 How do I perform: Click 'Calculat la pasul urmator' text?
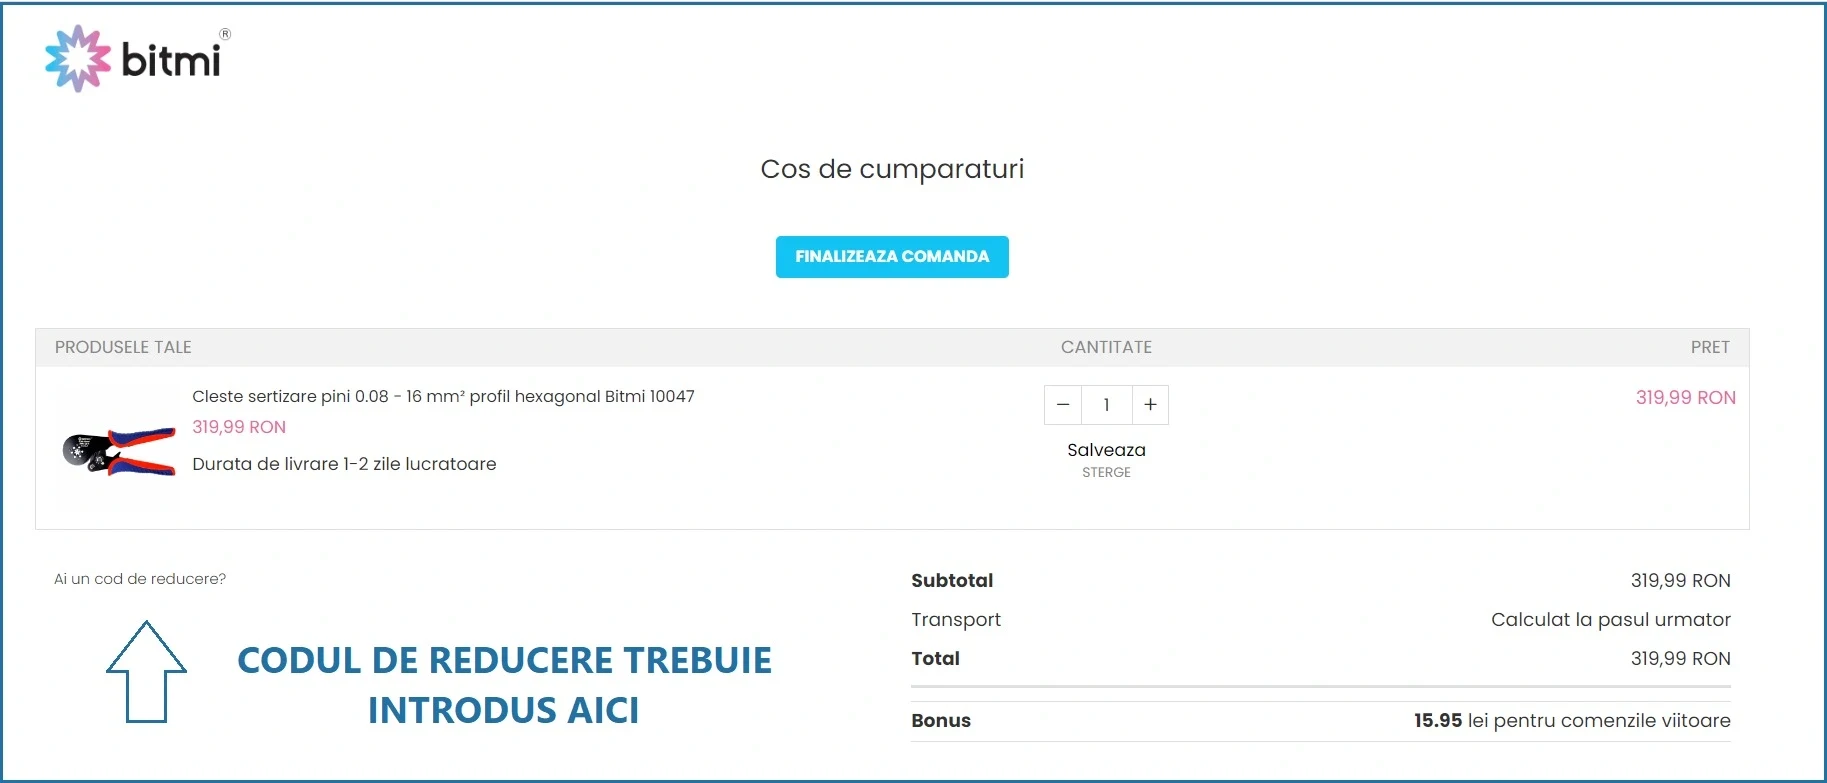pos(1610,619)
